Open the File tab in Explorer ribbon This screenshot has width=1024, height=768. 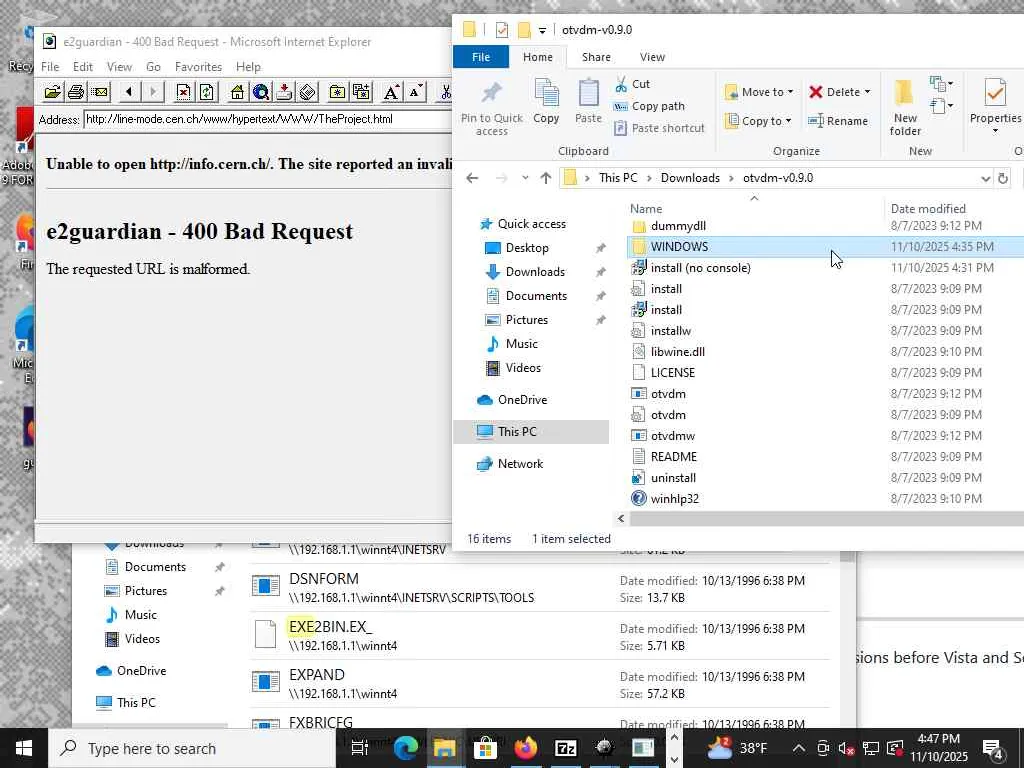[481, 57]
